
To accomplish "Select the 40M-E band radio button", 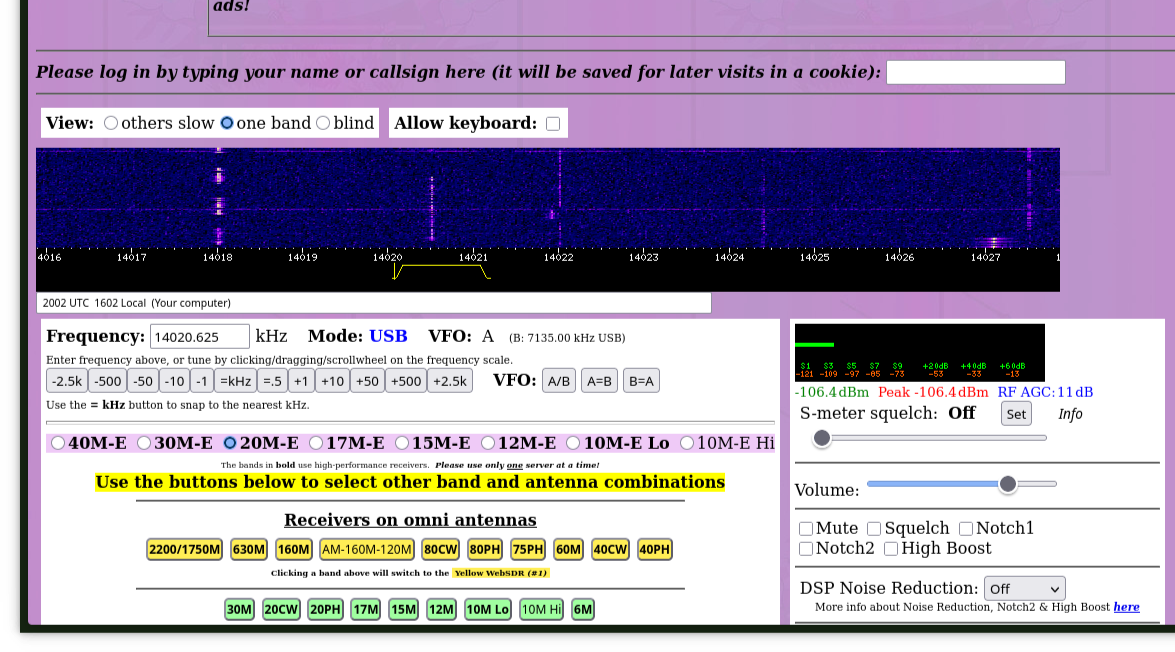I will [58, 443].
